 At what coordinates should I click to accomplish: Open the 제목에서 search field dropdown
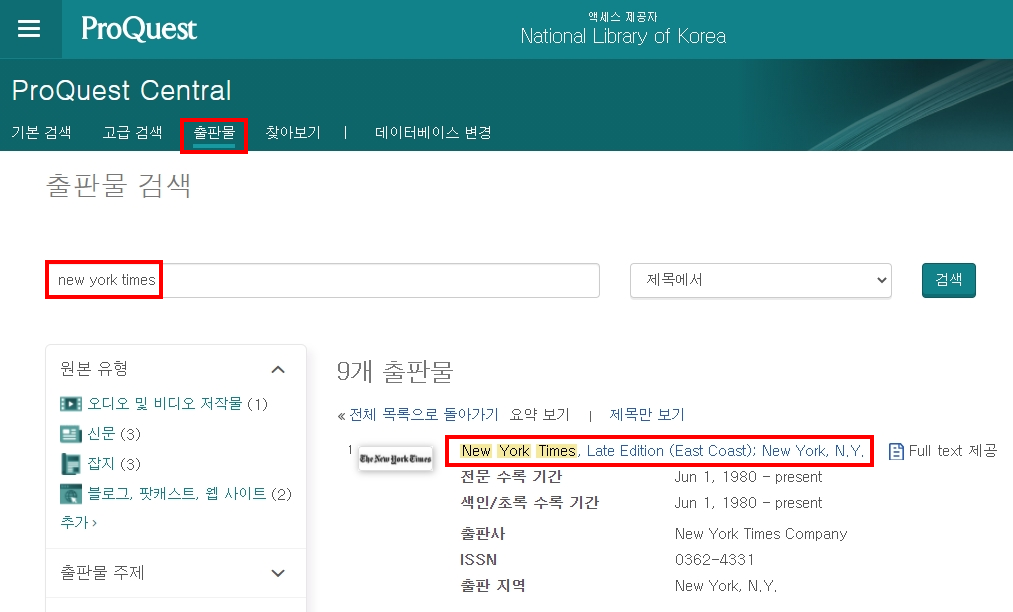760,280
